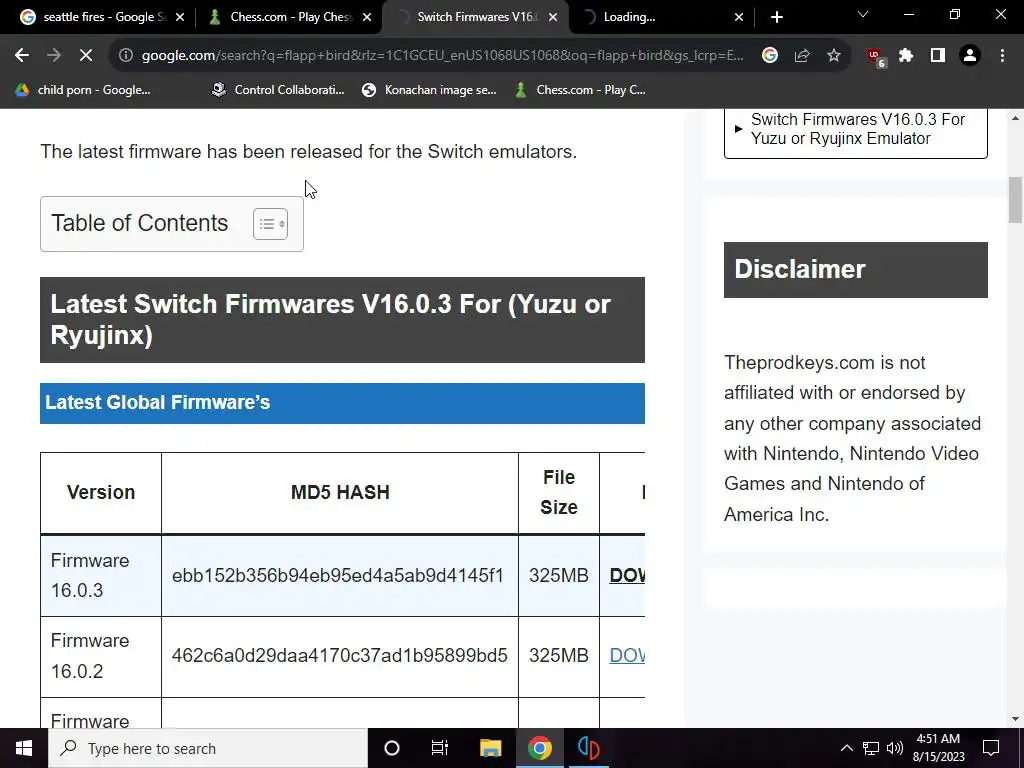
Task: Click the taskbar search box
Action: point(208,748)
